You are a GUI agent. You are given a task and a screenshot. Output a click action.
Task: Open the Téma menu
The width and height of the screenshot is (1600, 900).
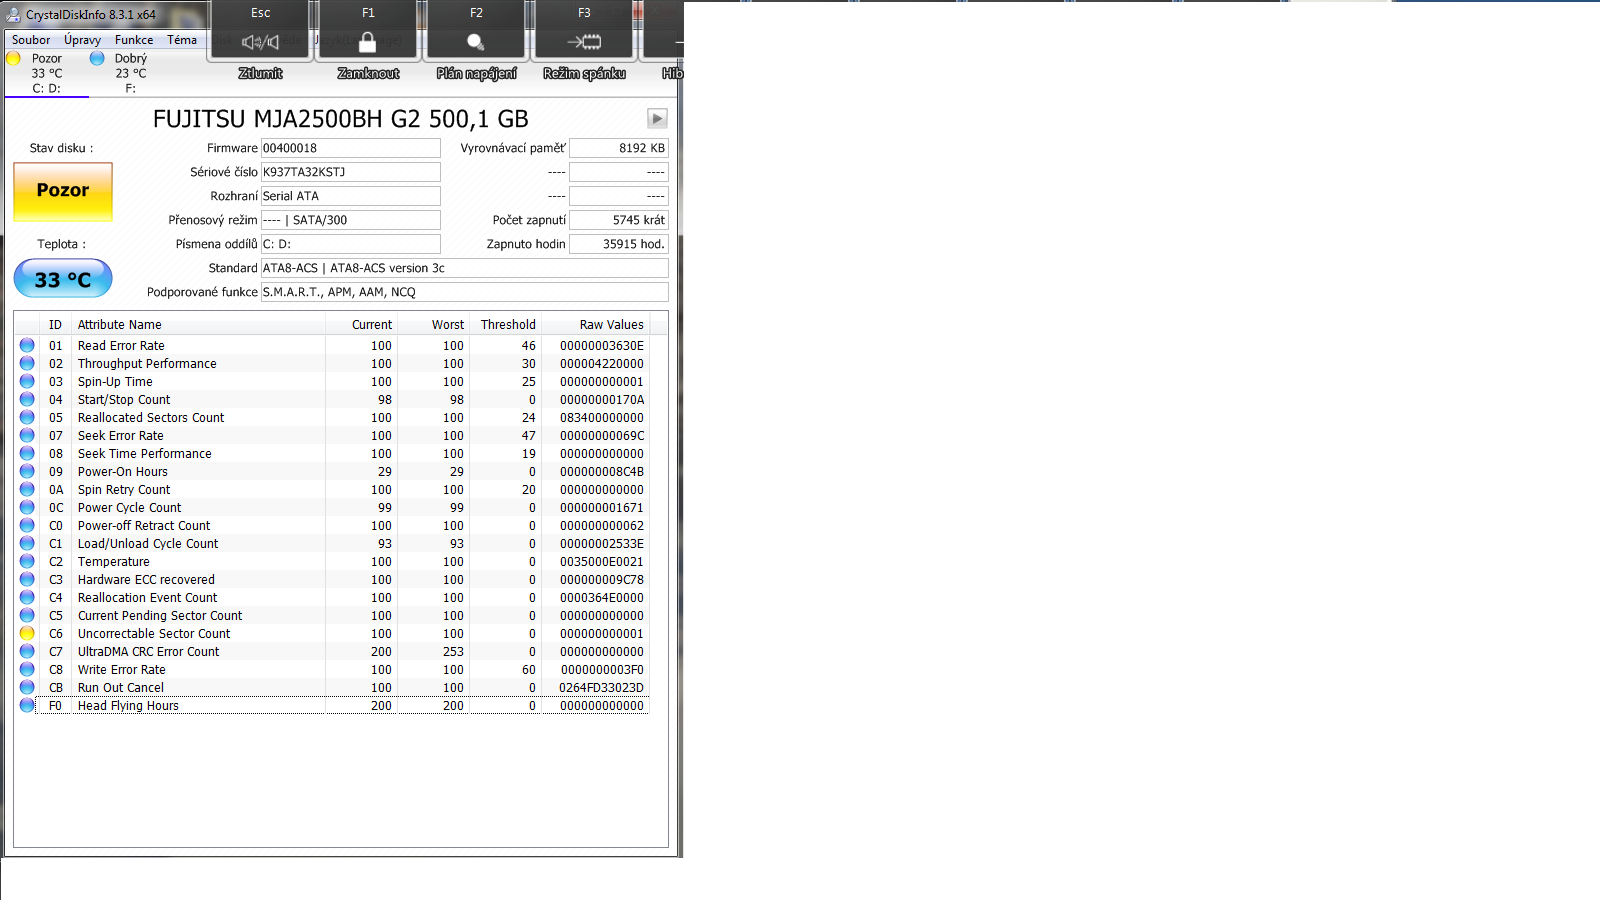pos(182,40)
